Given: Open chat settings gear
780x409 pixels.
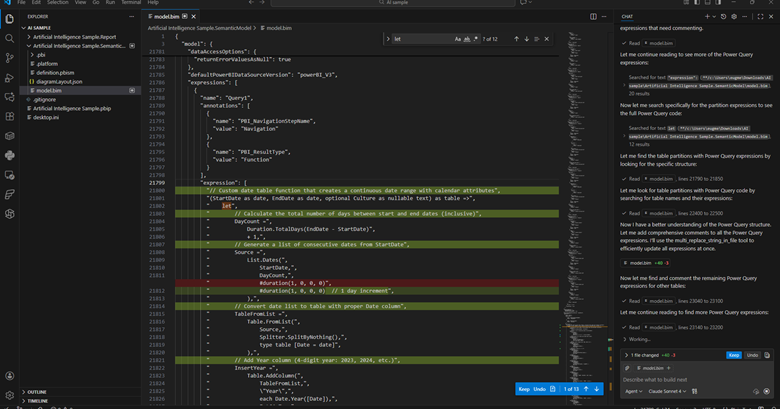Looking at the screenshot, I should [x=734, y=16].
